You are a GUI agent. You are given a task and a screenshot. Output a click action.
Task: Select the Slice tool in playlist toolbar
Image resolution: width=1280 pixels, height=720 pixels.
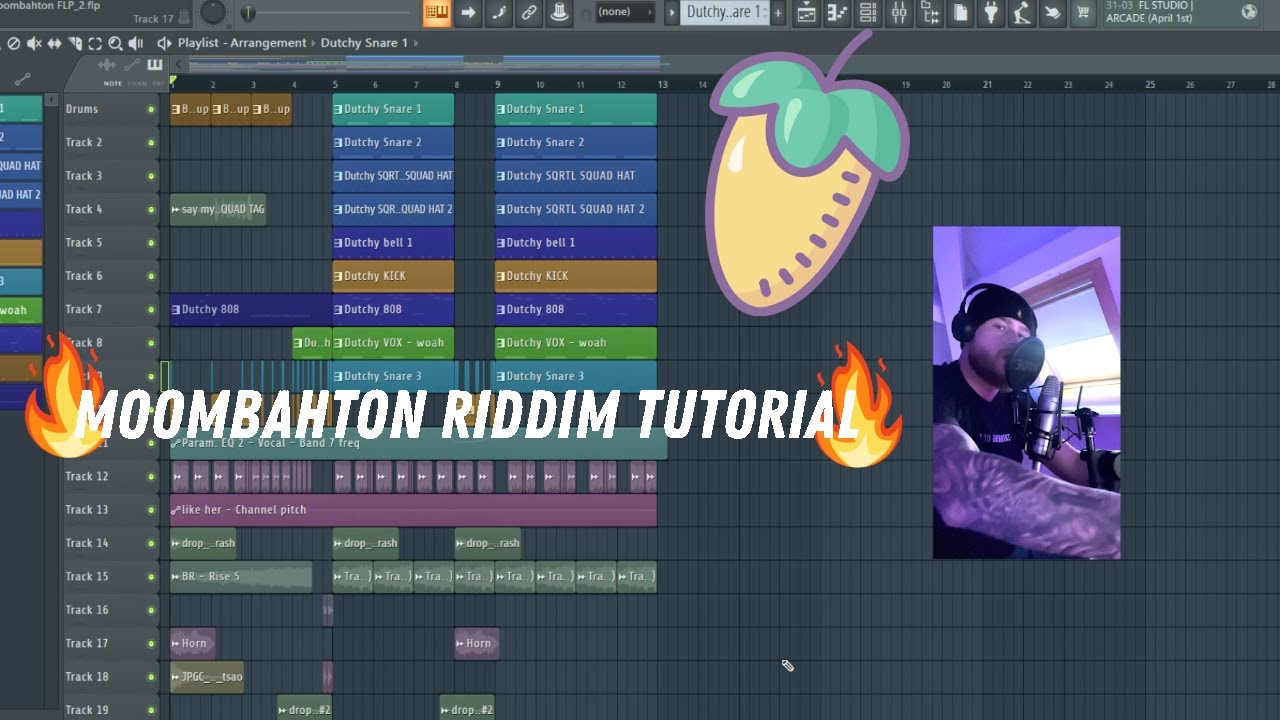74,43
